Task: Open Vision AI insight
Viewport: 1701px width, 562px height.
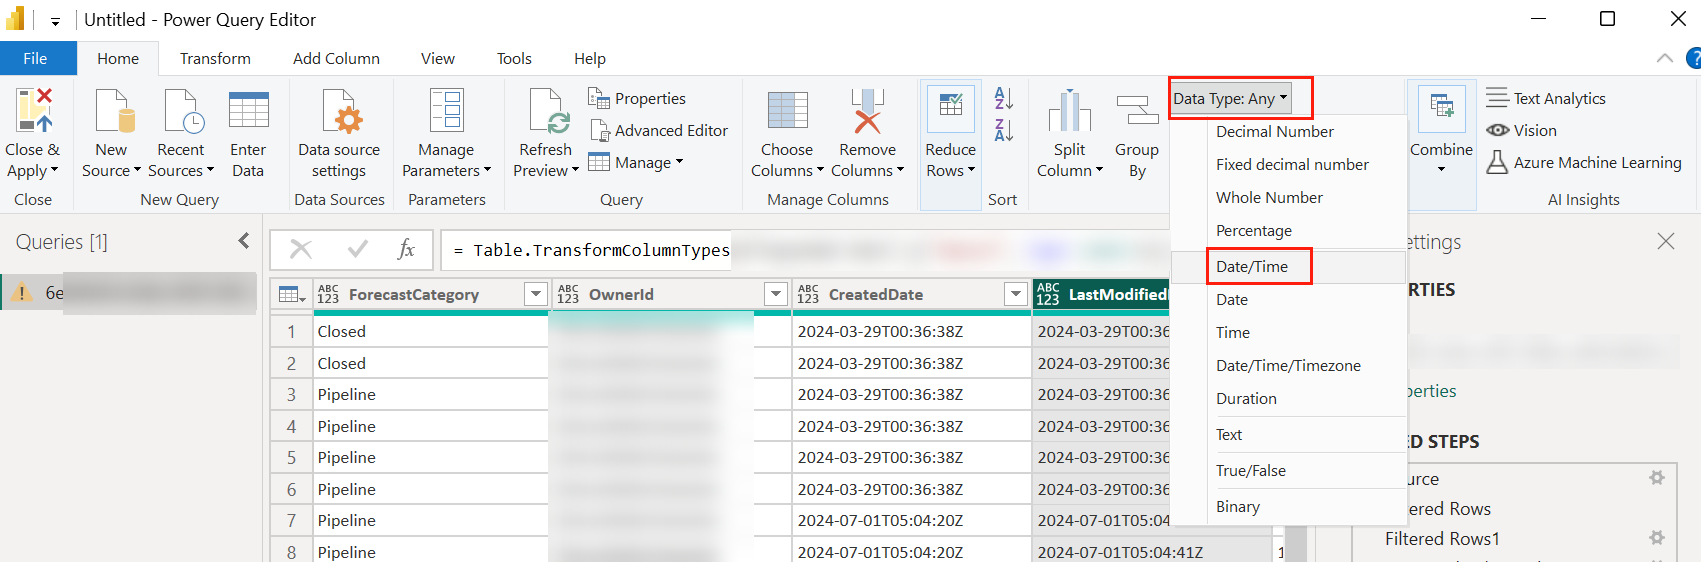Action: [1521, 130]
